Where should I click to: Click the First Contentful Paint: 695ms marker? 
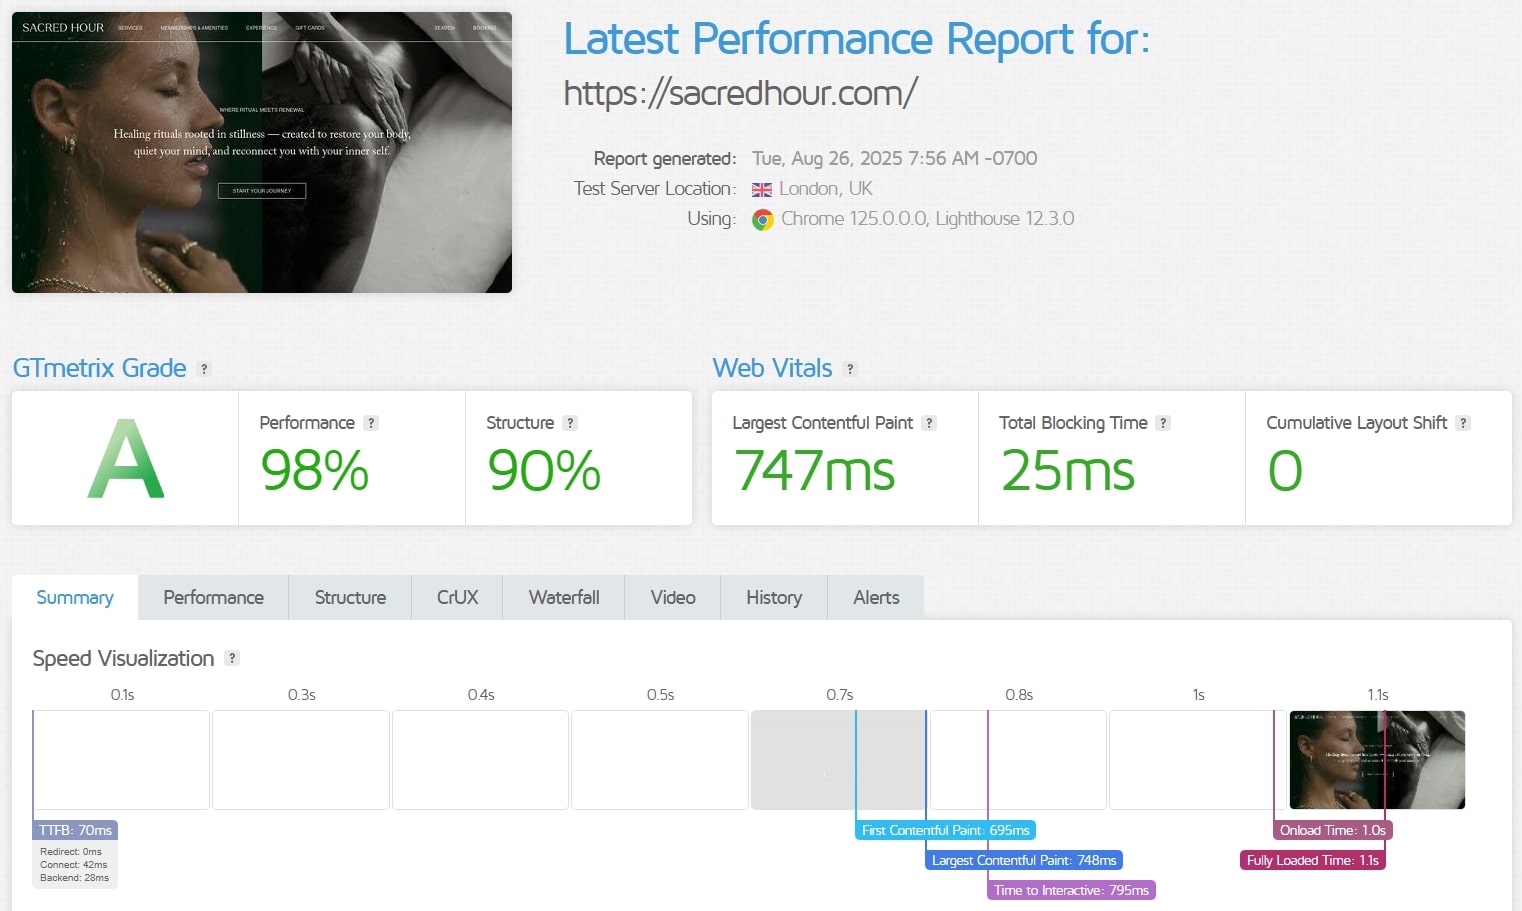(x=946, y=830)
